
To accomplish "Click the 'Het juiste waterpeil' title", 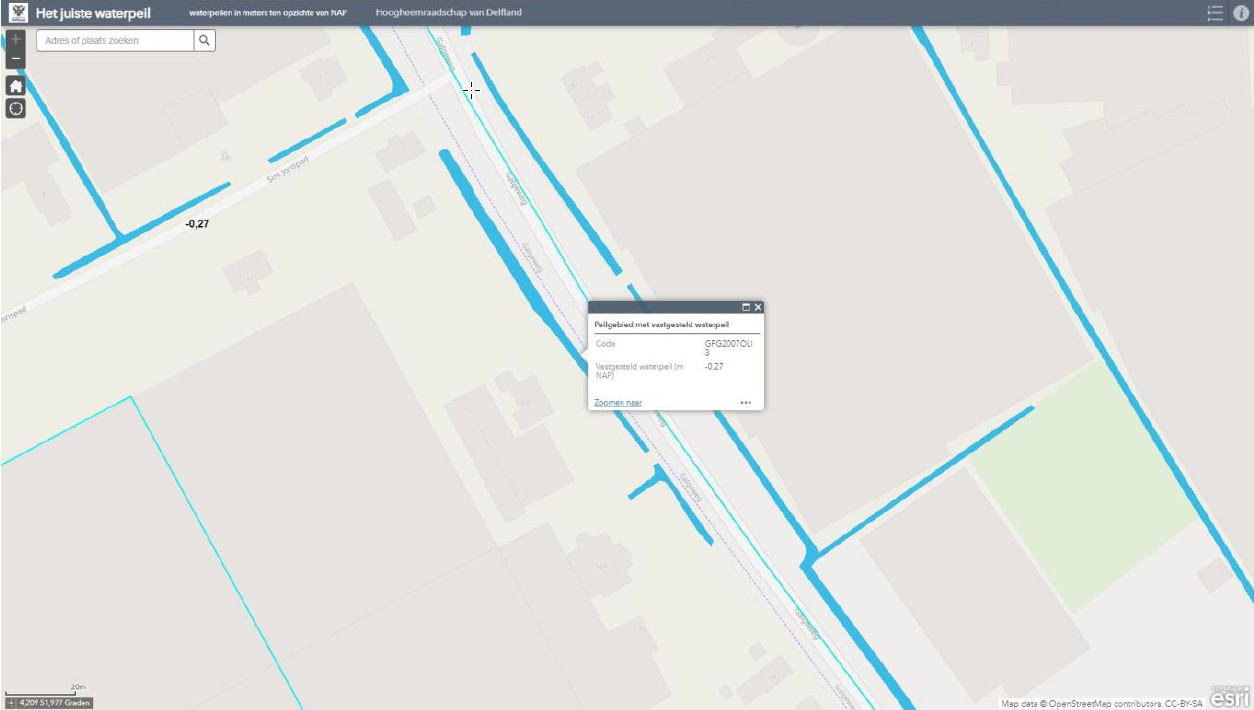I will [x=93, y=13].
